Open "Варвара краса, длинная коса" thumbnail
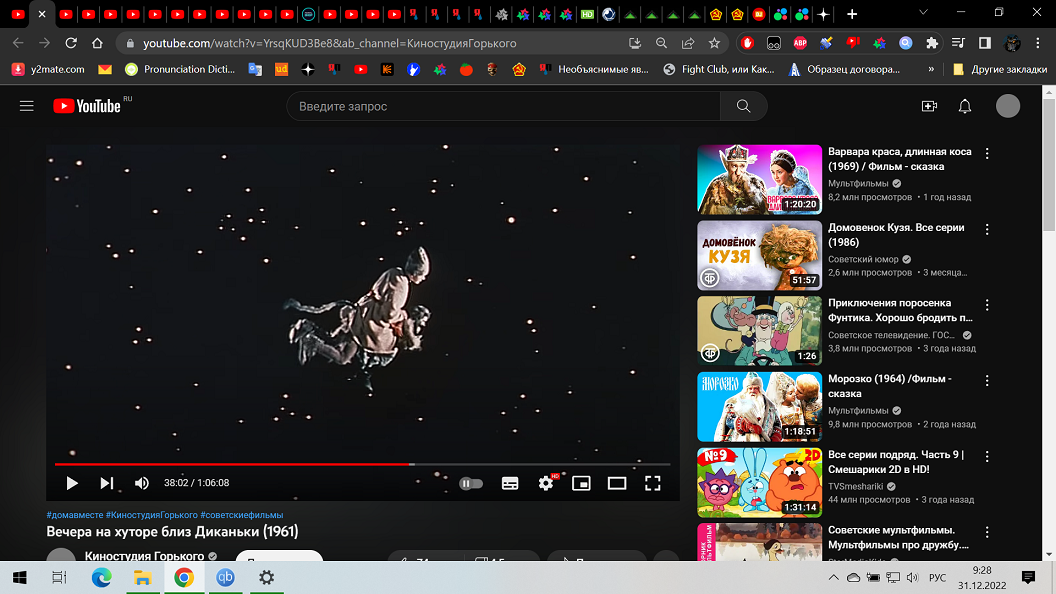Screen dimensions: 1056x594 (x=760, y=179)
